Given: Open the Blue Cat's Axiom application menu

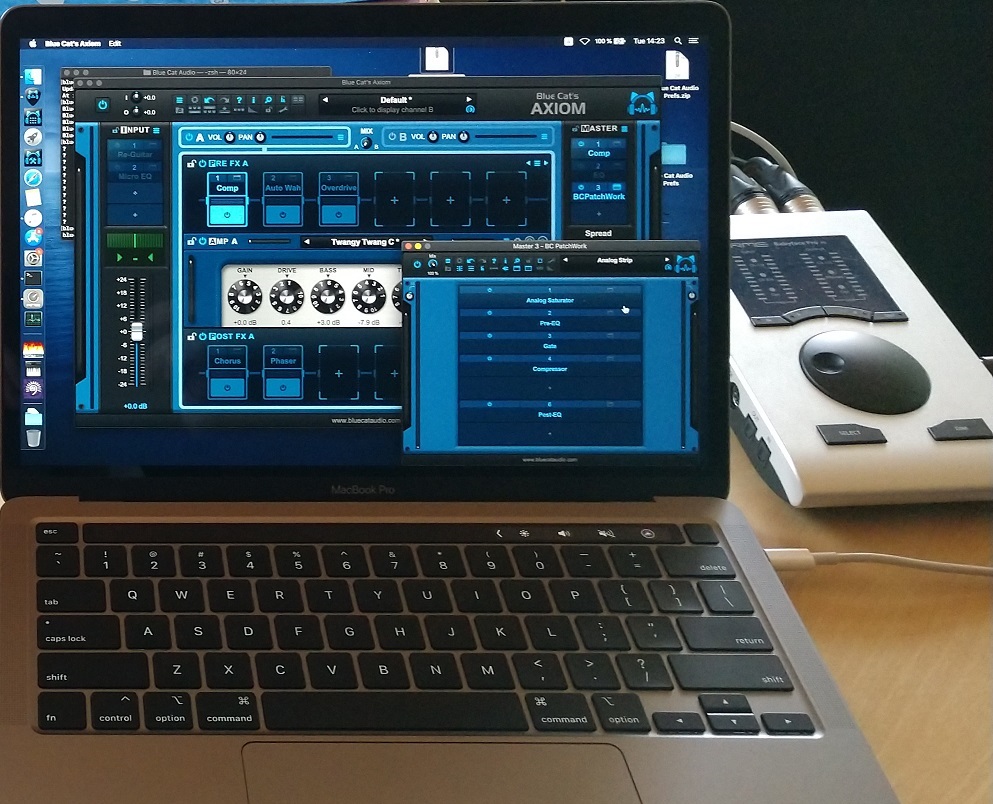Looking at the screenshot, I should [x=73, y=44].
